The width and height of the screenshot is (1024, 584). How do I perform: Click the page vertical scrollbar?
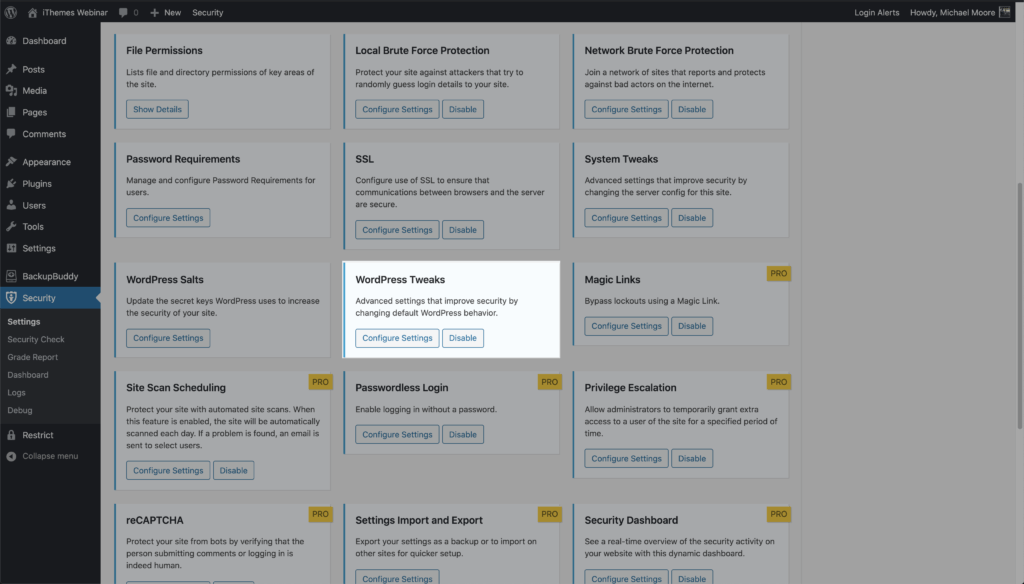click(x=1019, y=305)
